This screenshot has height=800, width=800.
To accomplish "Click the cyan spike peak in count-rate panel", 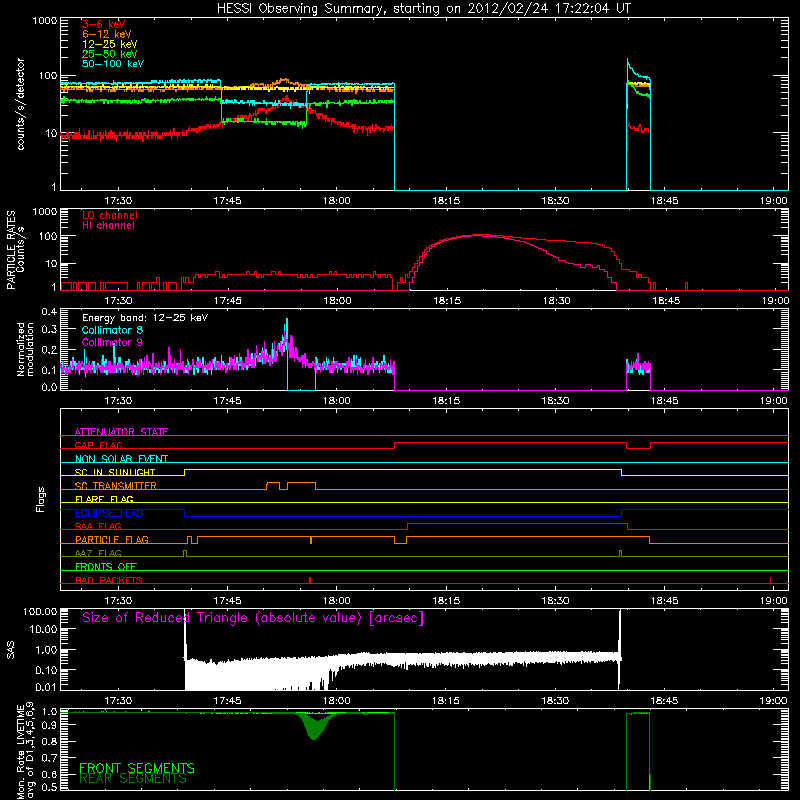I will [628, 60].
